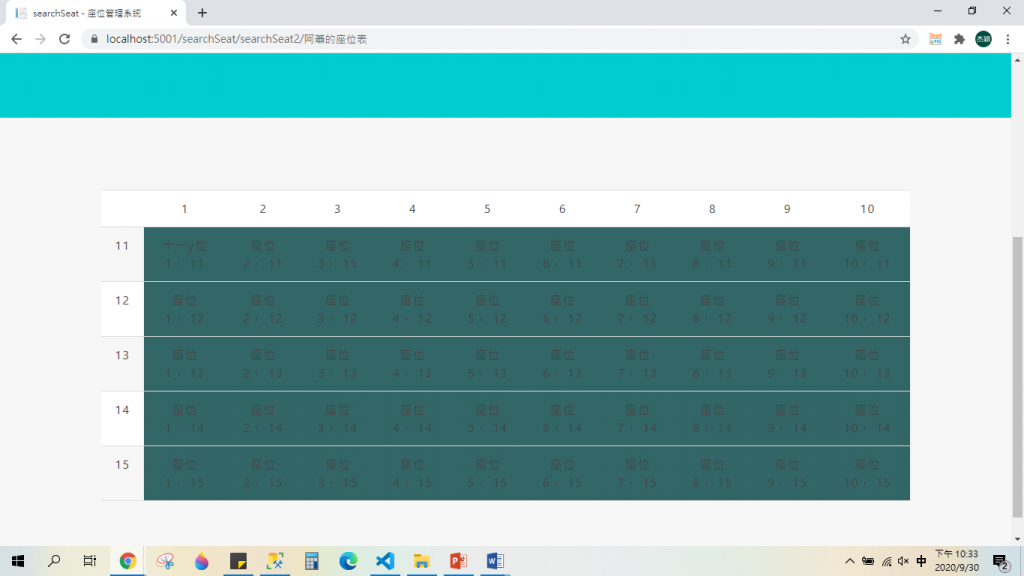Switch to Chrome on taskbar
This screenshot has height=576, width=1024.
pos(127,561)
